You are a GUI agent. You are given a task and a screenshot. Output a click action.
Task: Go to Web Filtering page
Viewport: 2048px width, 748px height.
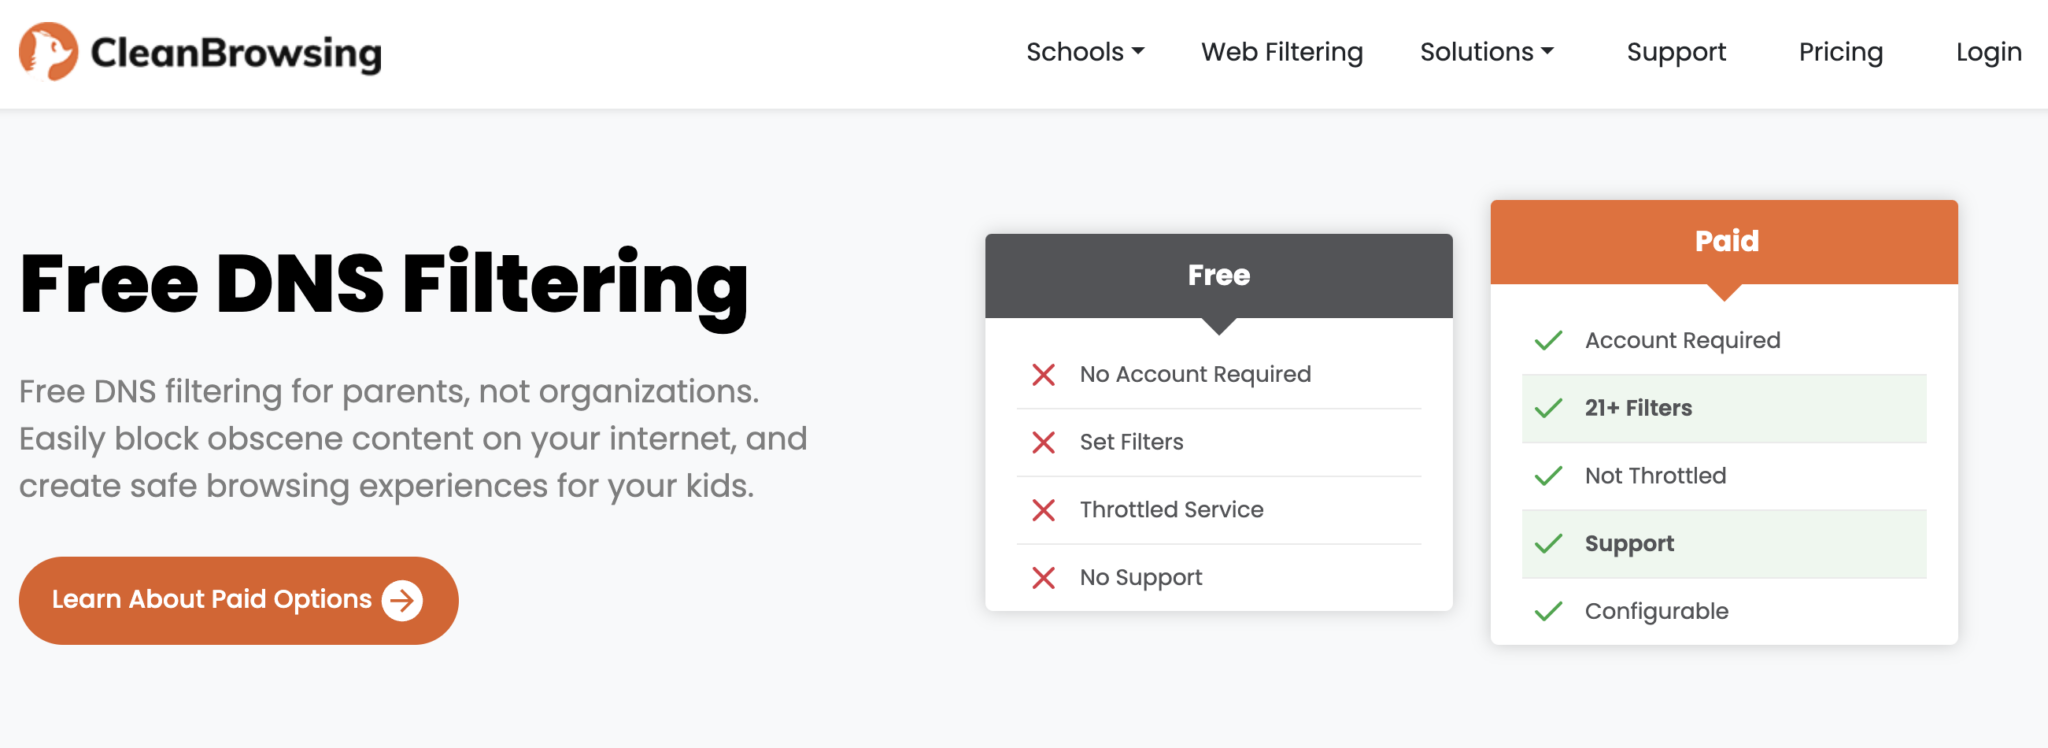point(1282,52)
